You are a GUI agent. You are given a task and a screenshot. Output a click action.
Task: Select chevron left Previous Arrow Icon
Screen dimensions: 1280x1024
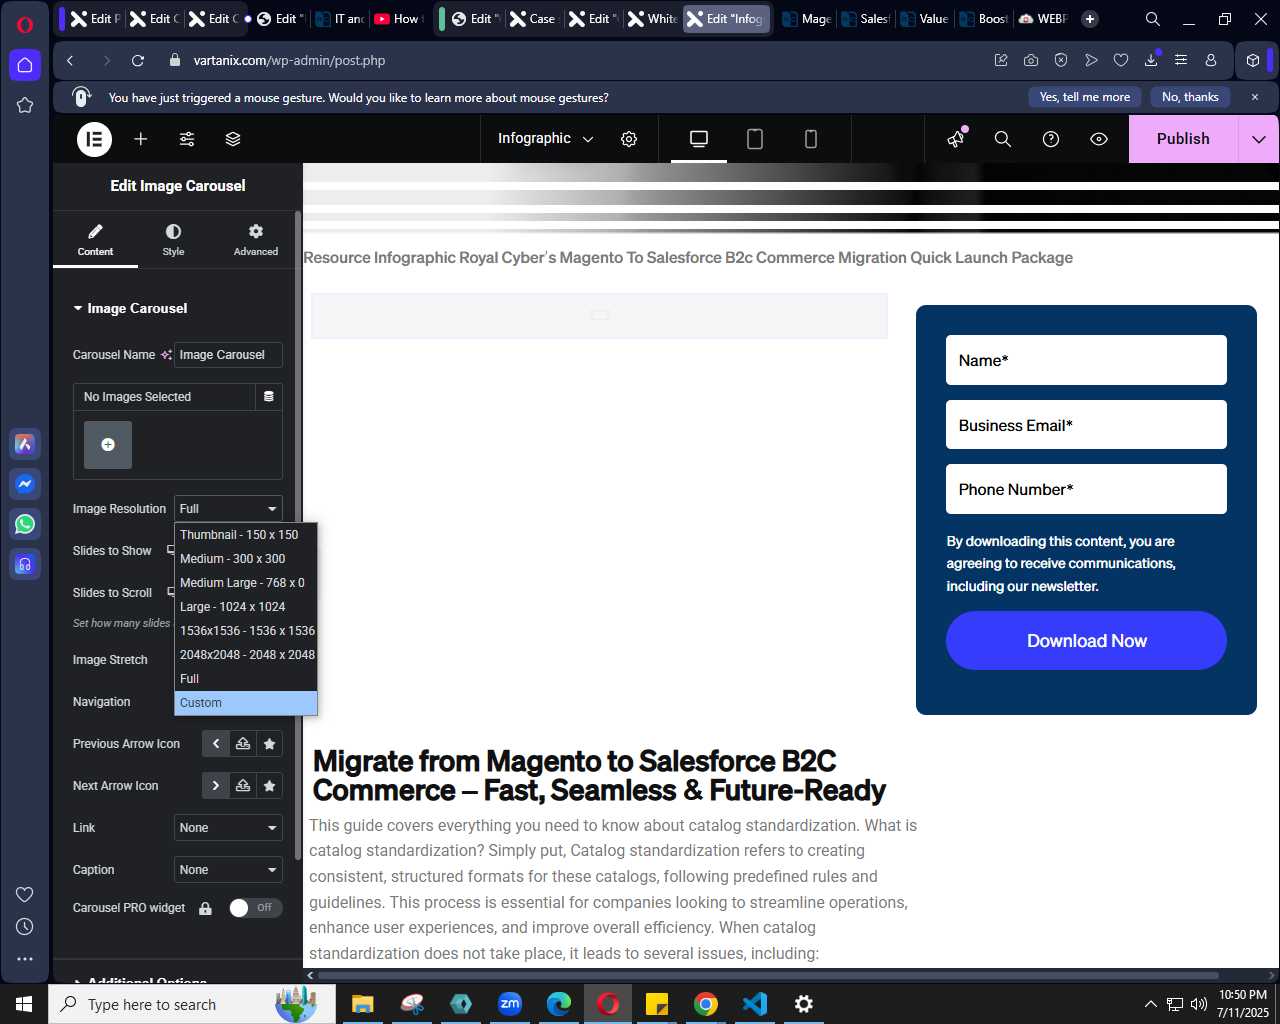[x=216, y=744]
